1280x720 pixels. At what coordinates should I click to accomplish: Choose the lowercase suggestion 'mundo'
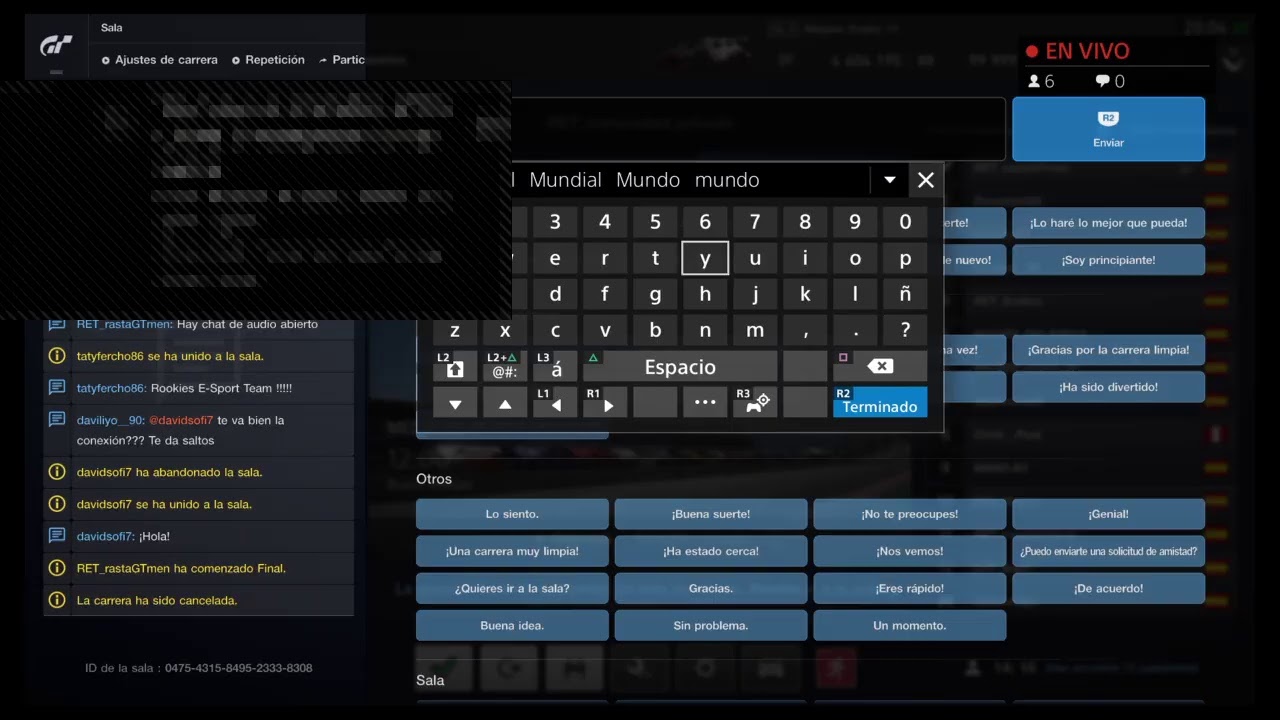coord(727,180)
